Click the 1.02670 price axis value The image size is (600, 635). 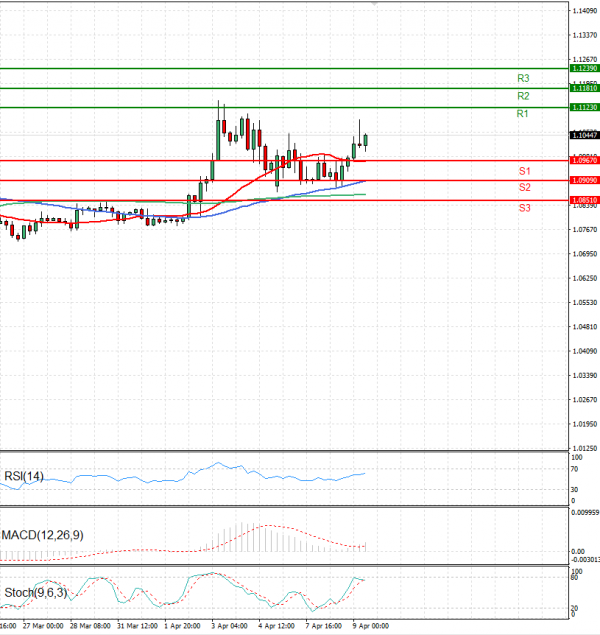point(585,400)
